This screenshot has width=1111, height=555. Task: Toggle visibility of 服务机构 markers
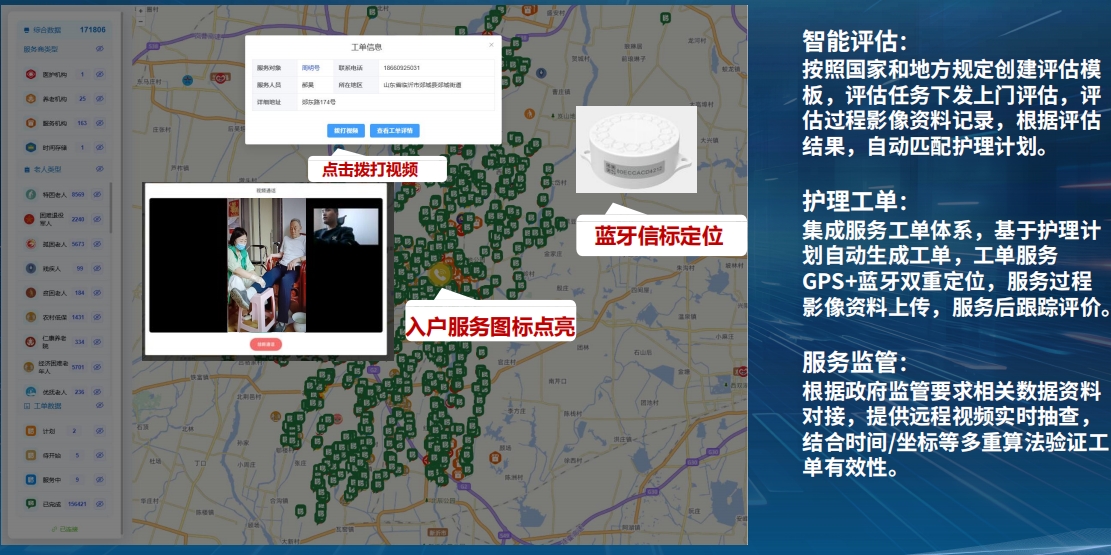tap(99, 123)
